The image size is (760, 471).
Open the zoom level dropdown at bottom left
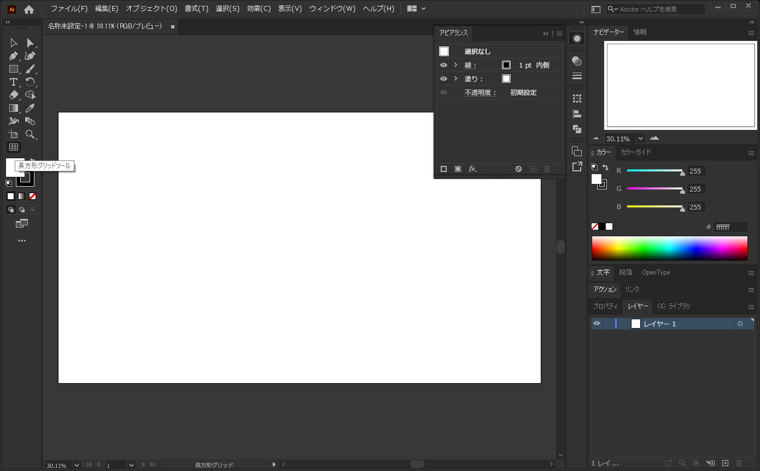tap(75, 465)
